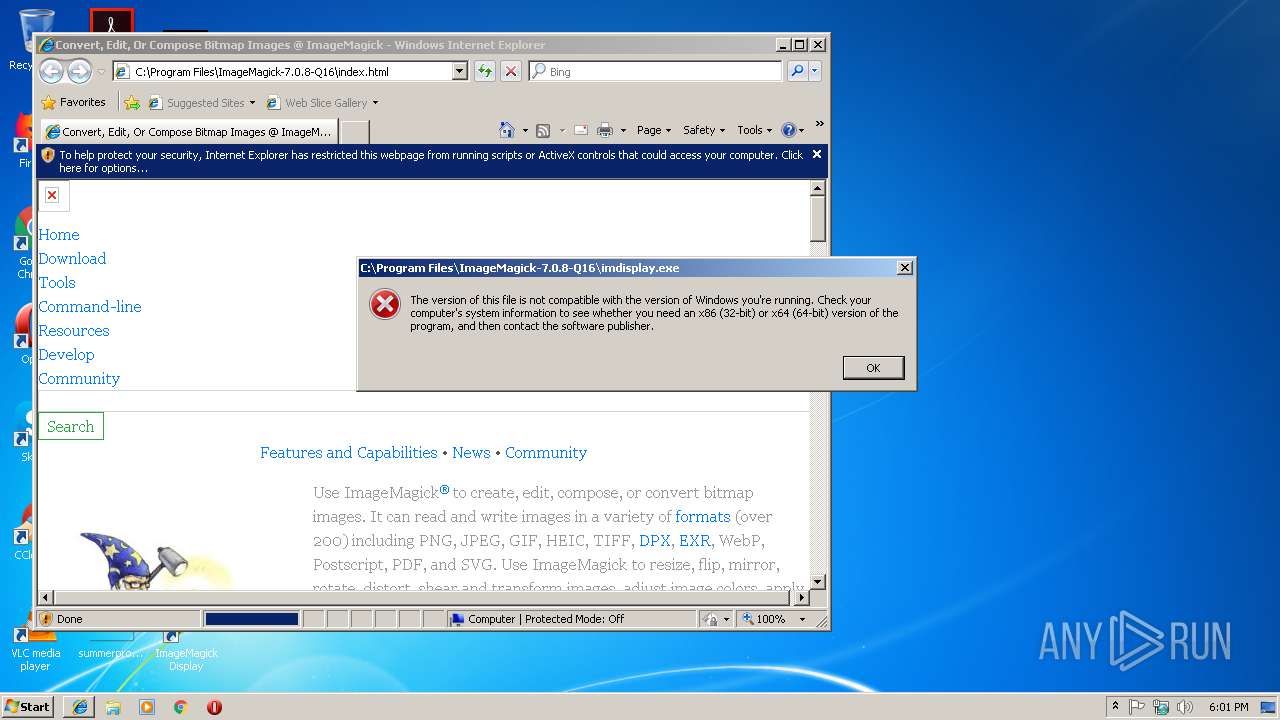Expand the command bar overflow chevron

819,124
